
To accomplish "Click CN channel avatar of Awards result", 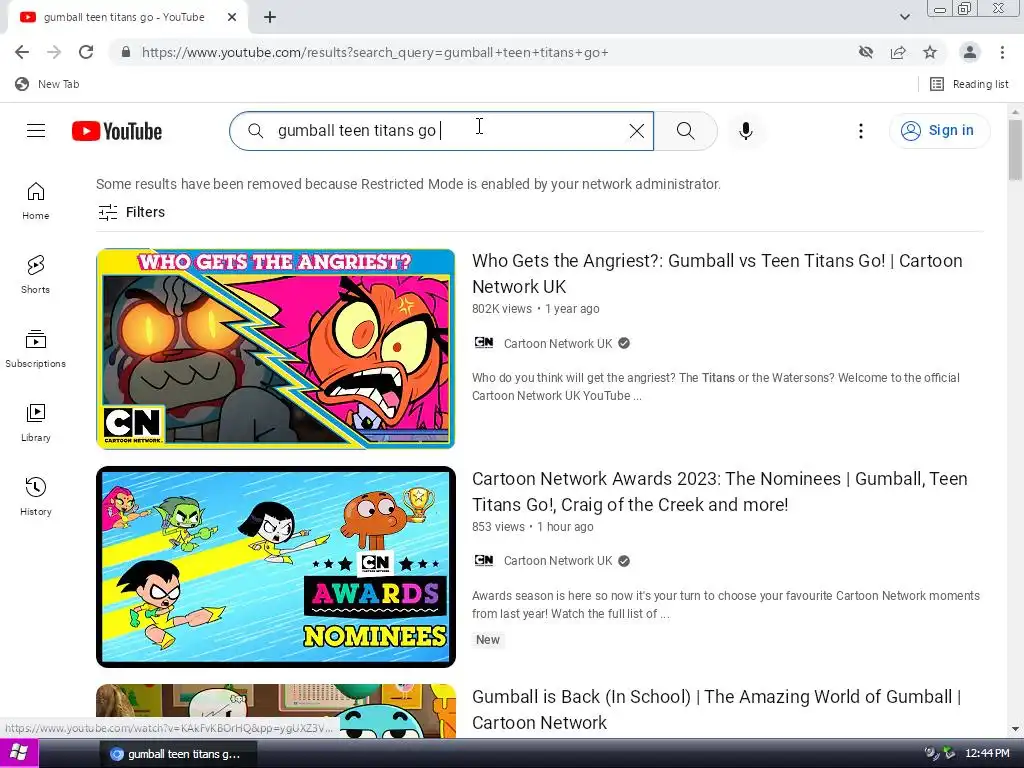I will 484,560.
